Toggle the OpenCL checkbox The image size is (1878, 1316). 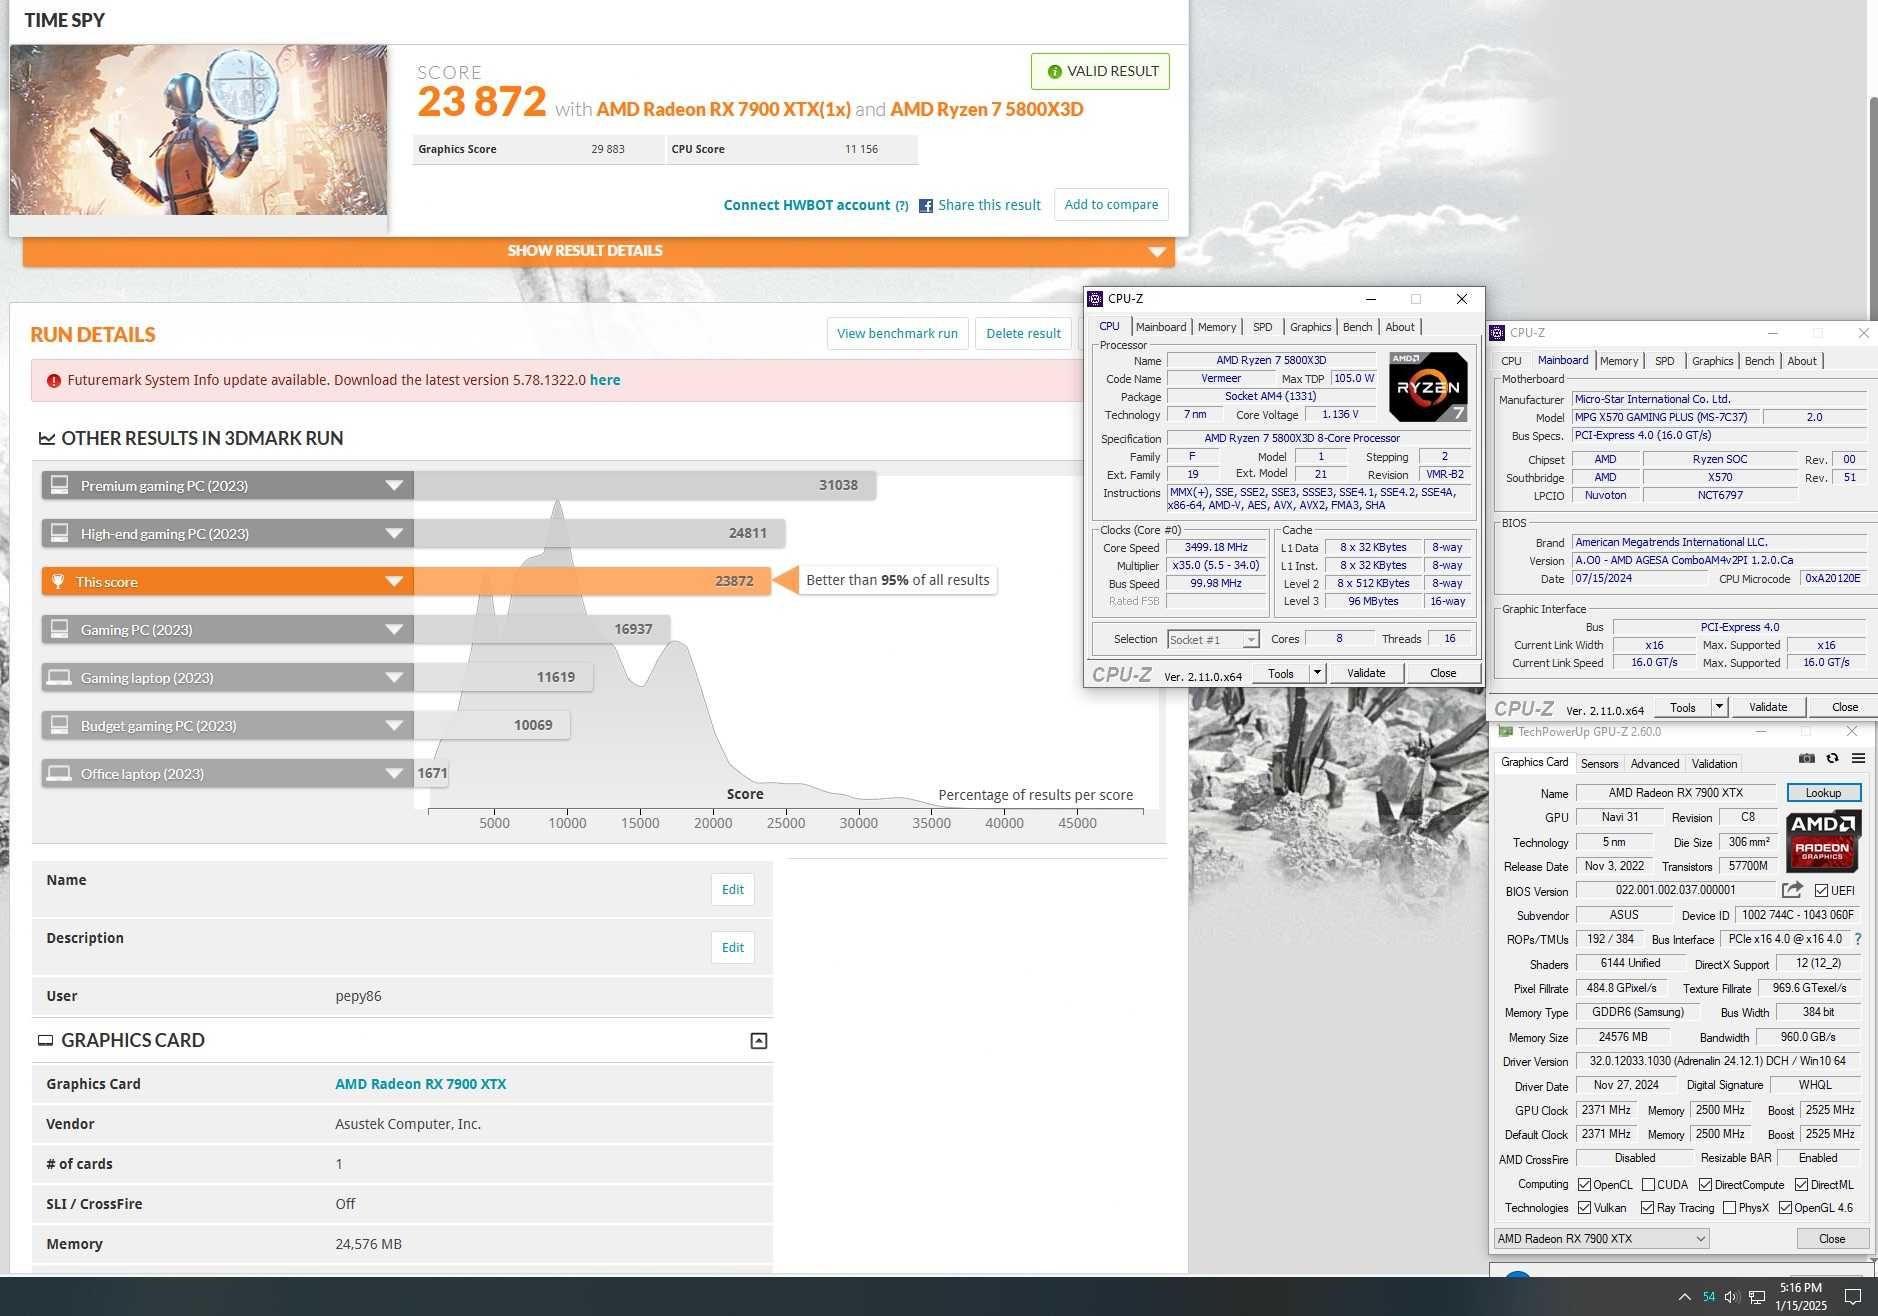pos(1584,1185)
